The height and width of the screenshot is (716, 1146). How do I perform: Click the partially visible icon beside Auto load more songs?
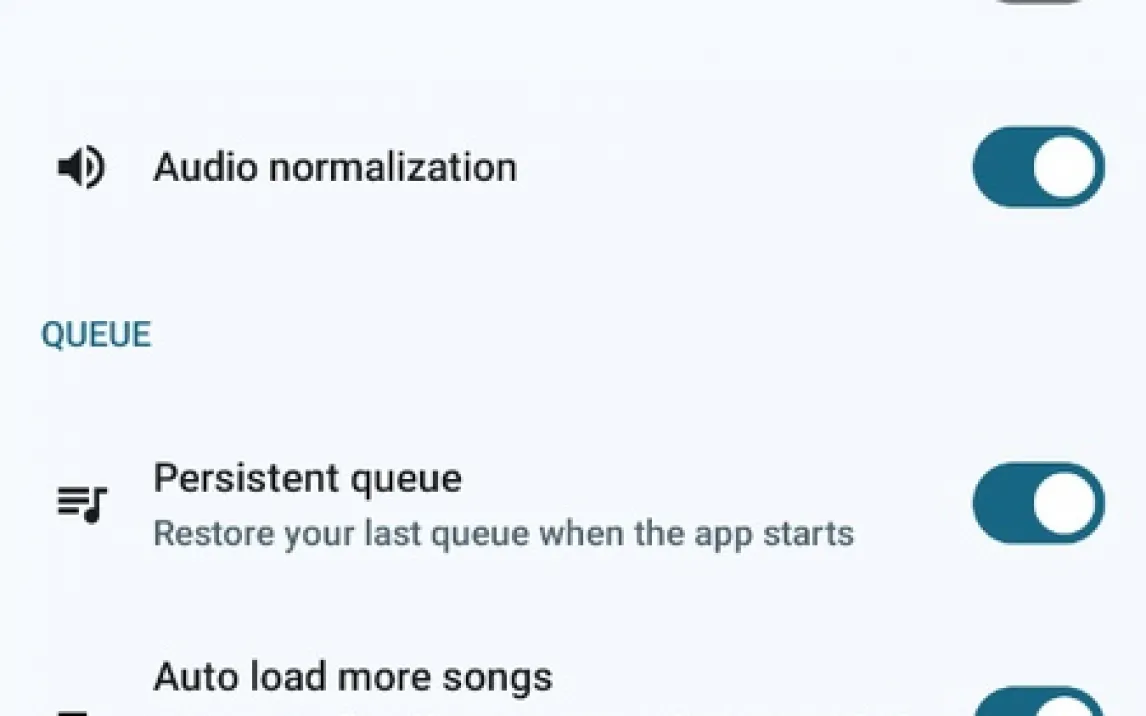(x=75, y=710)
